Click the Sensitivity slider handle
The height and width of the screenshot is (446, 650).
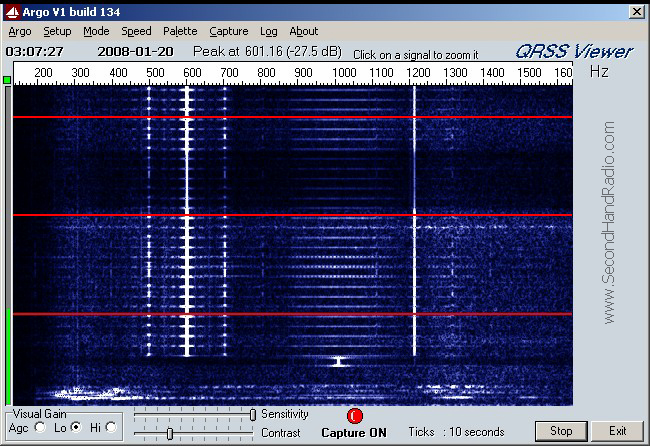tap(252, 414)
